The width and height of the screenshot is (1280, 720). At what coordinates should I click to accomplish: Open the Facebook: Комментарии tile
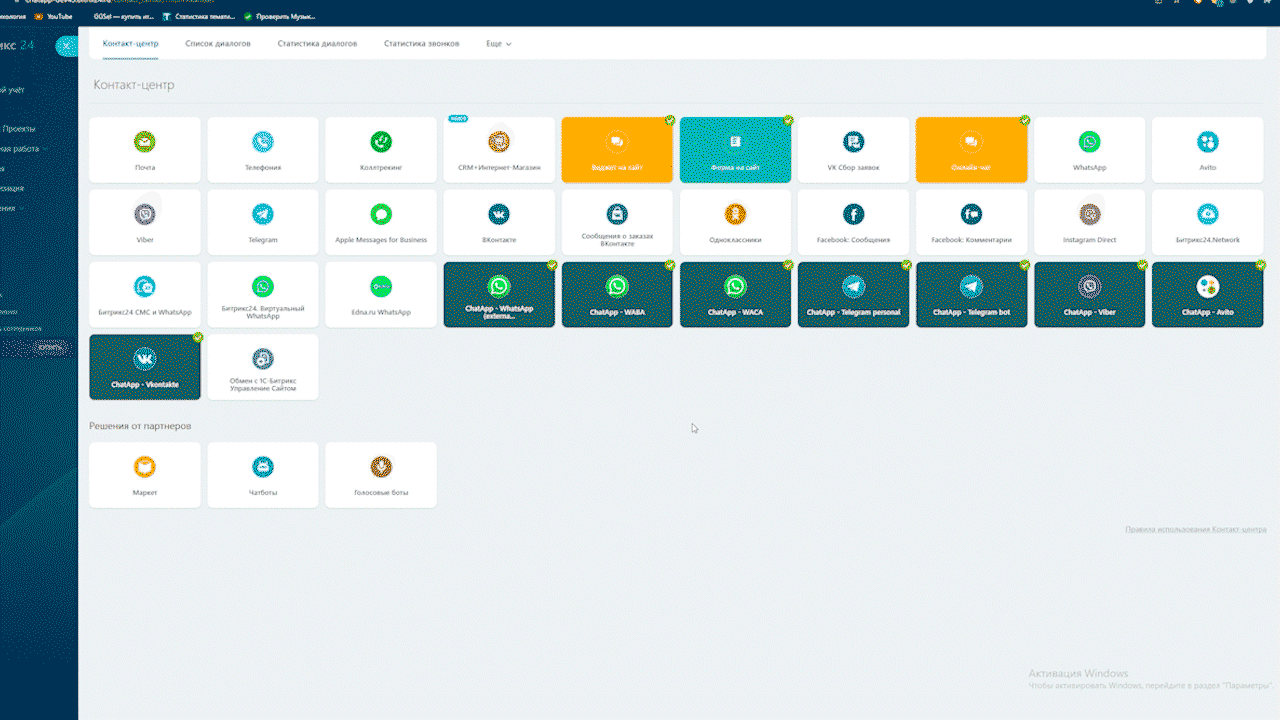point(971,222)
